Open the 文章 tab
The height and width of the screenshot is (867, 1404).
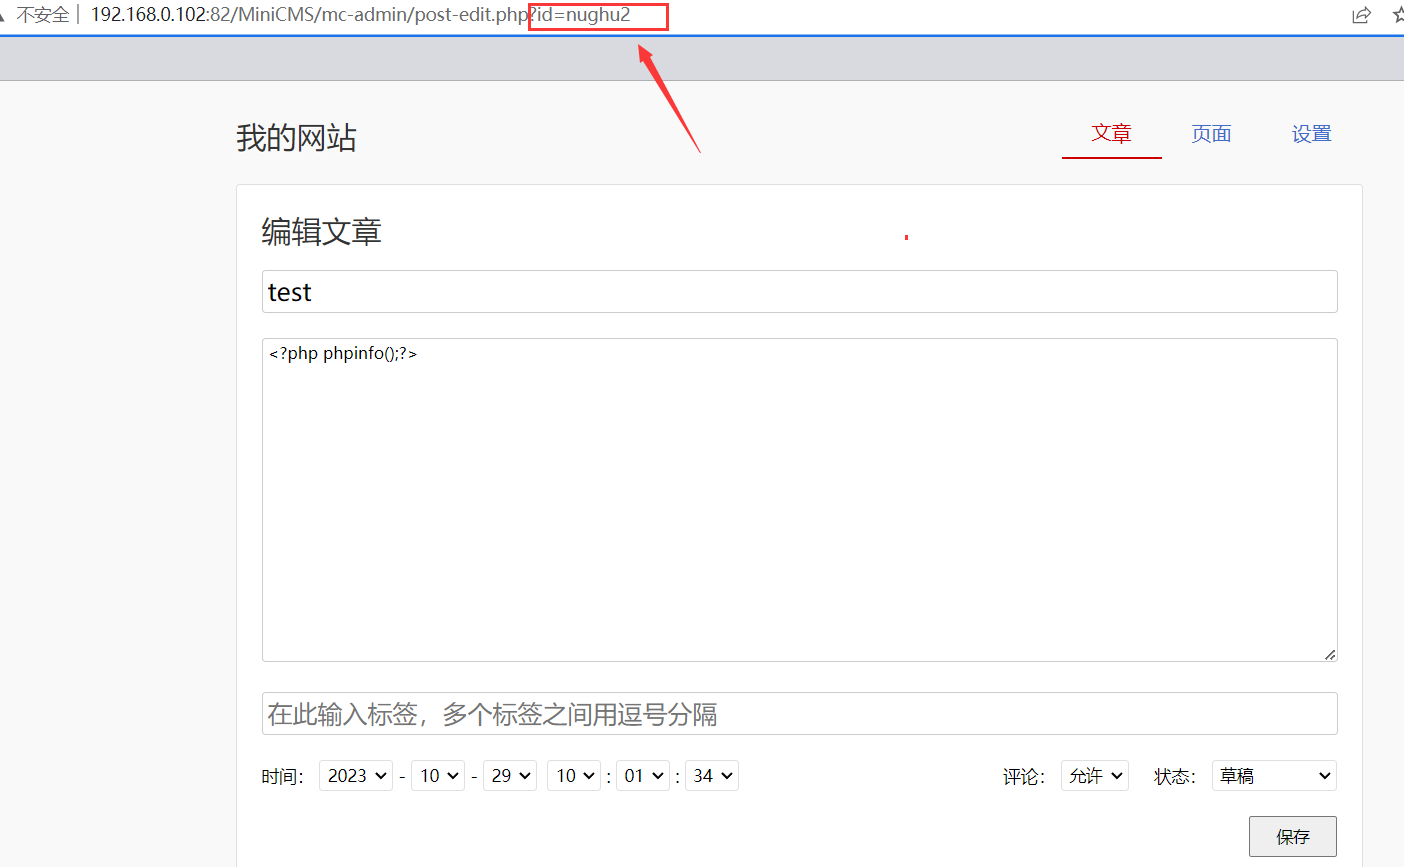1111,134
